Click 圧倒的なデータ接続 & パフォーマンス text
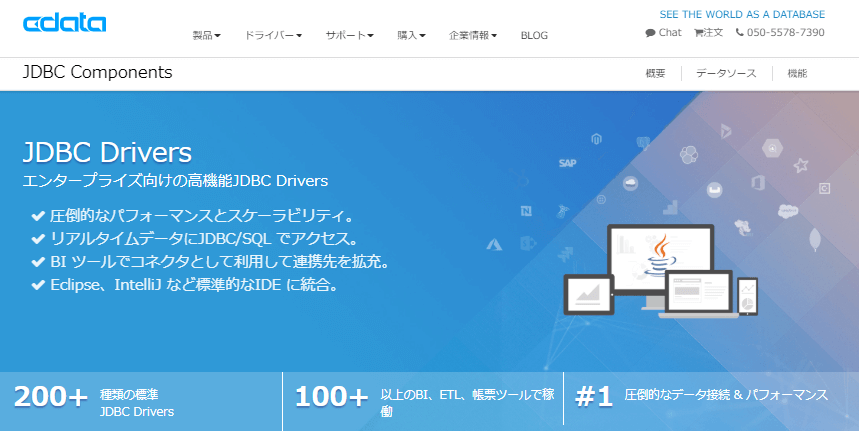The height and width of the screenshot is (431, 859). pos(726,395)
